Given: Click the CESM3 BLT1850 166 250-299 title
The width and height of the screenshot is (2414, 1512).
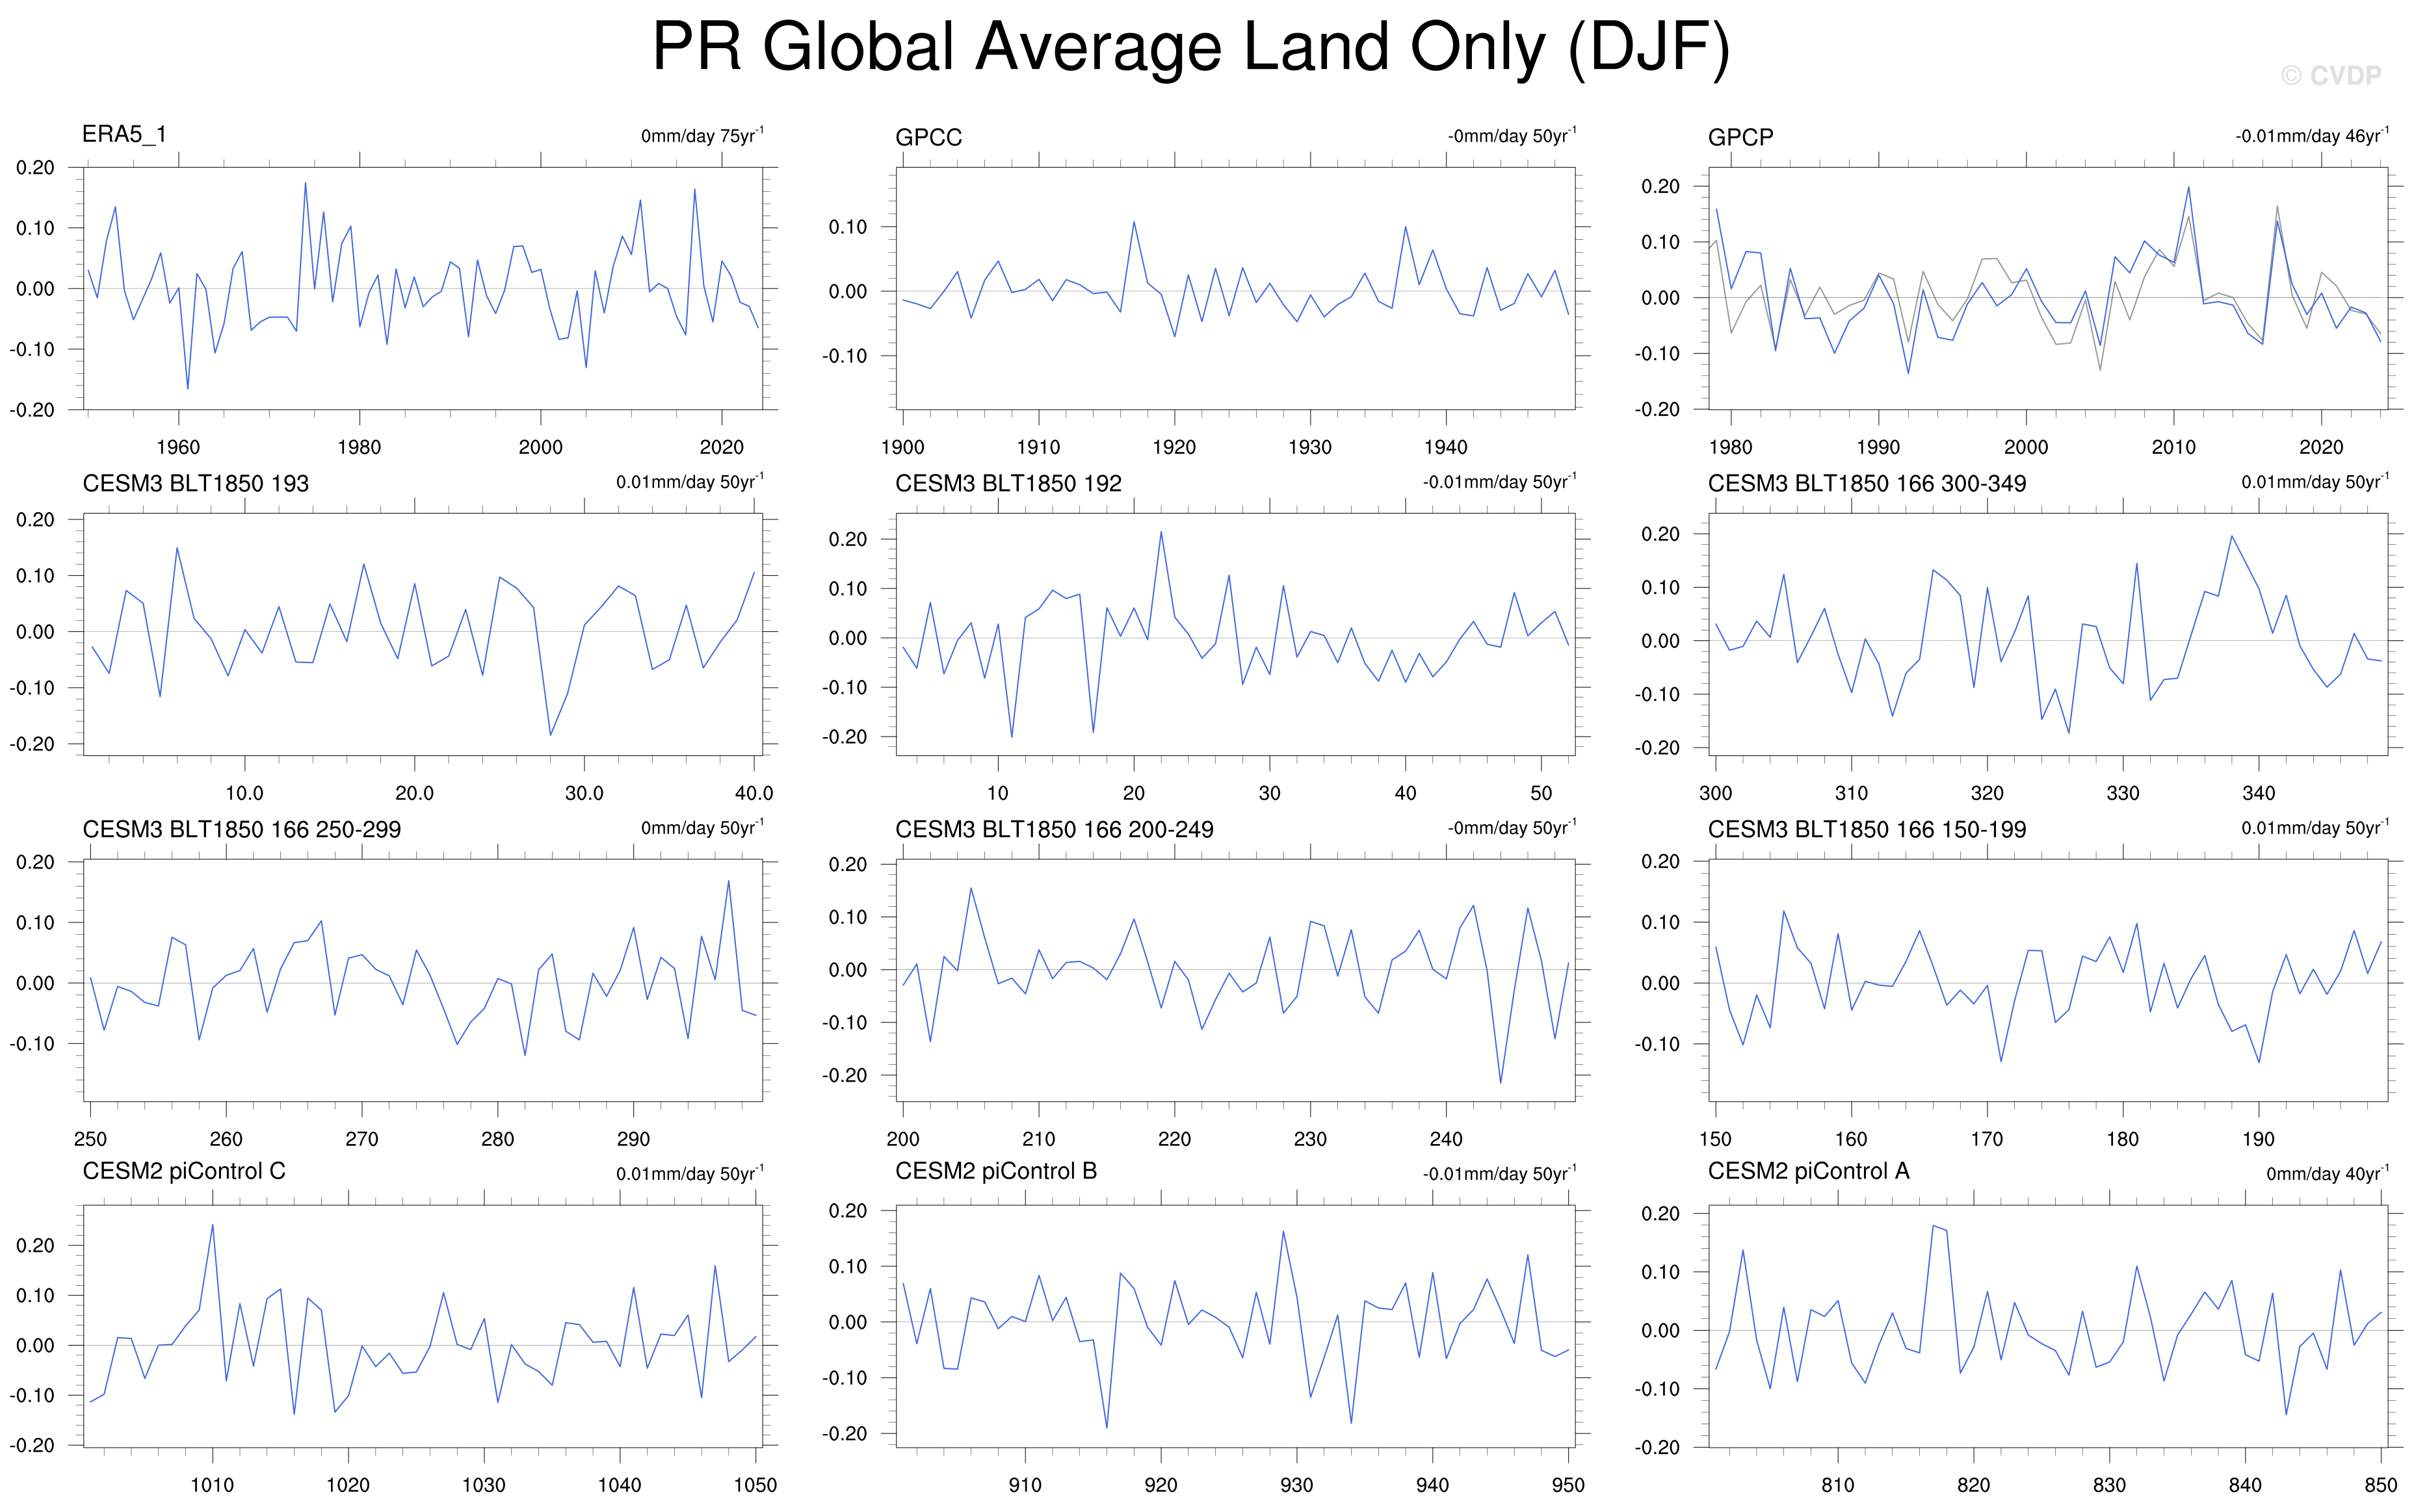Looking at the screenshot, I should click(x=241, y=829).
